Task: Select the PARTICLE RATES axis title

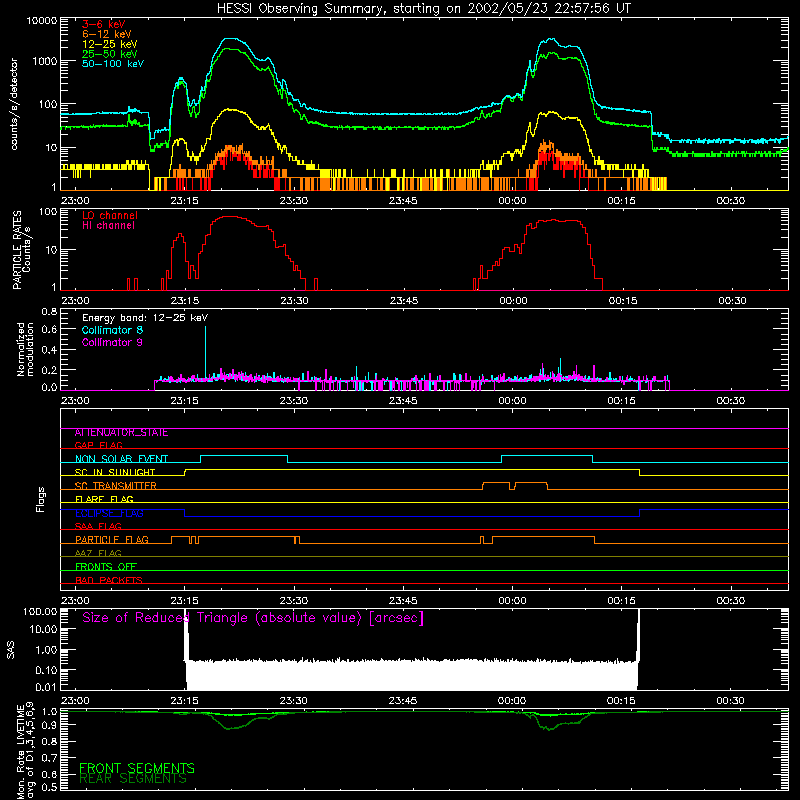Action: (x=17, y=250)
